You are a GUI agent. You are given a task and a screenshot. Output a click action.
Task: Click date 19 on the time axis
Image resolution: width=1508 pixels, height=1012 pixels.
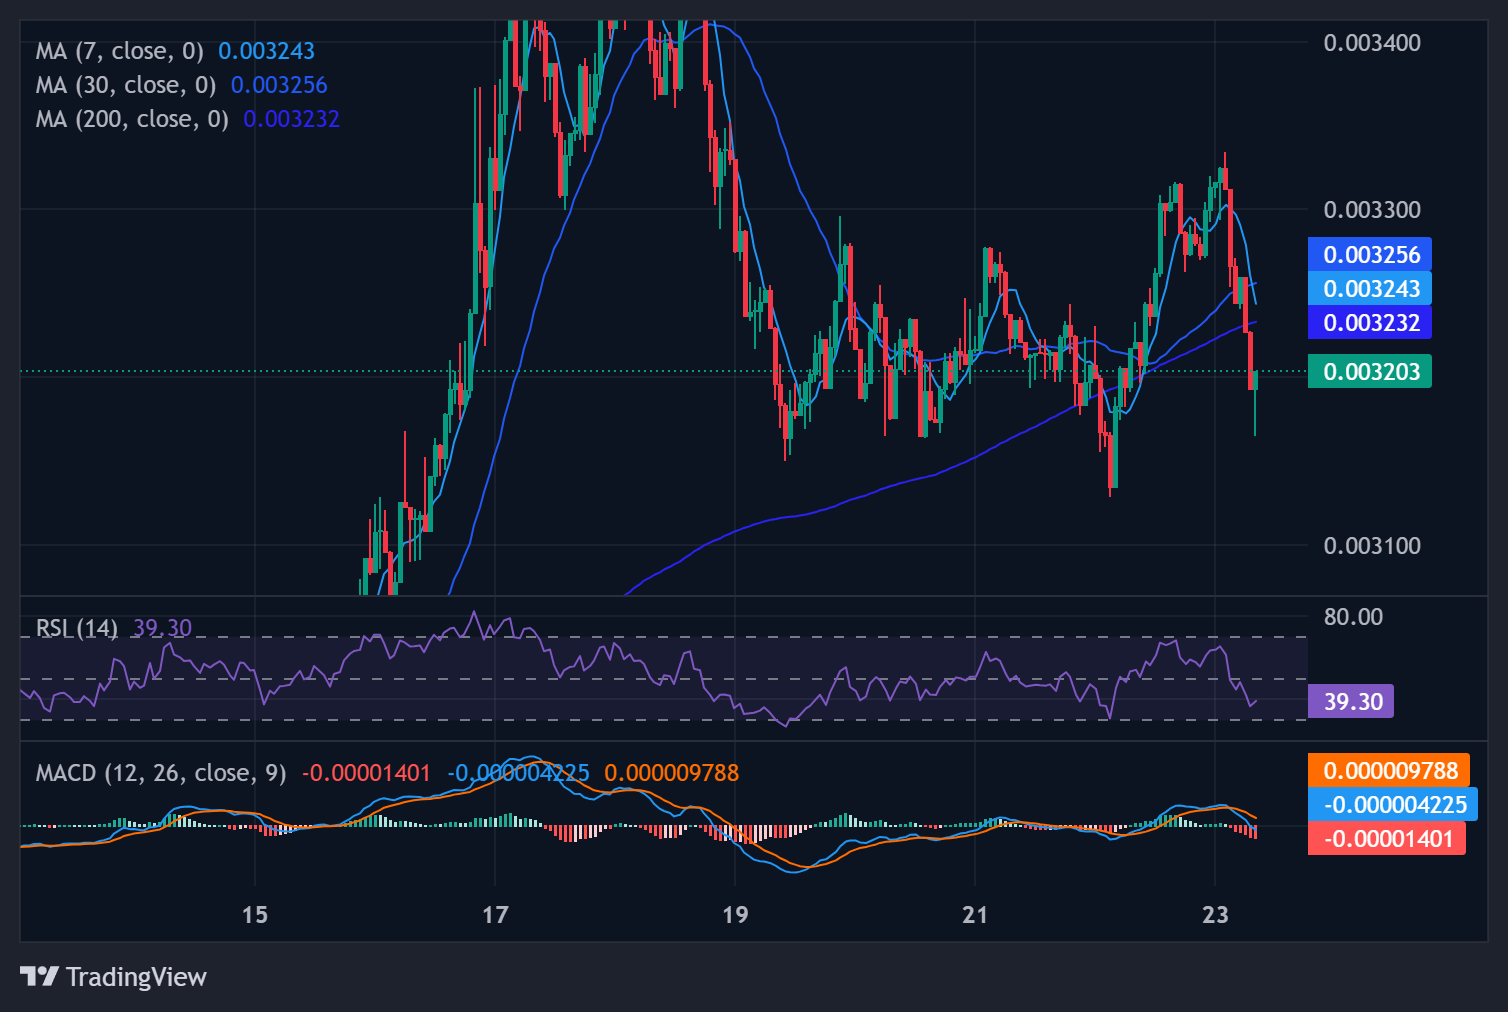tap(735, 914)
